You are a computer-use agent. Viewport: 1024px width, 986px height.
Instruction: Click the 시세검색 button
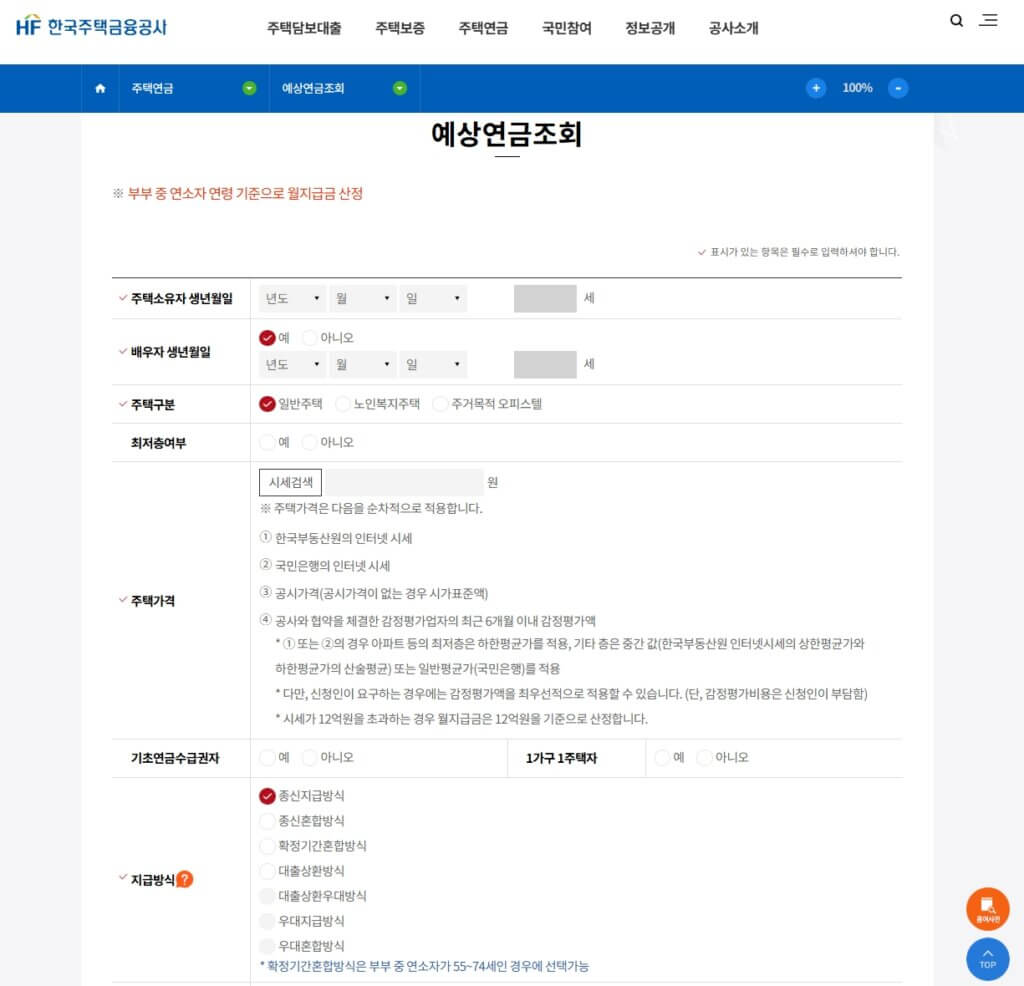coord(290,482)
